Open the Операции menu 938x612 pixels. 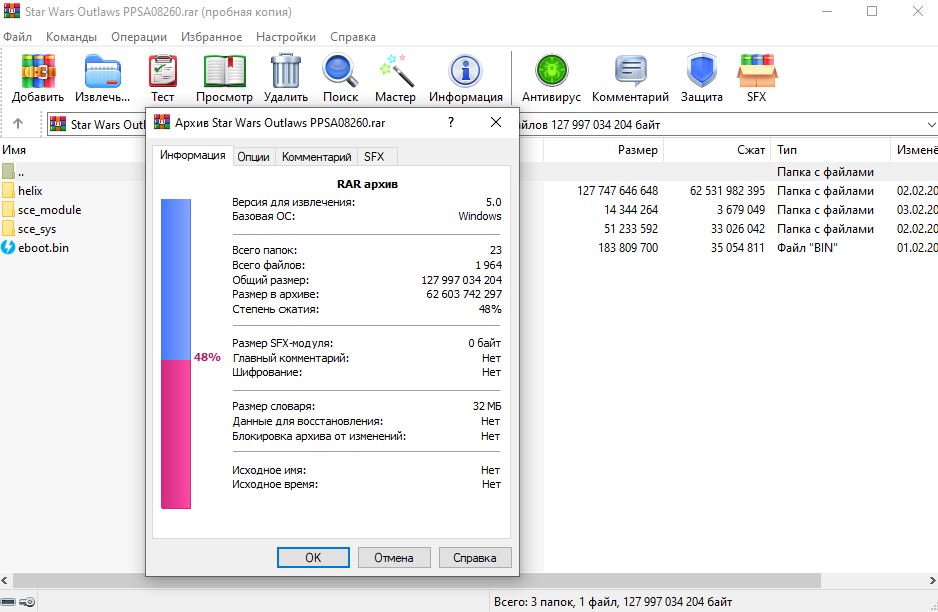tap(139, 37)
